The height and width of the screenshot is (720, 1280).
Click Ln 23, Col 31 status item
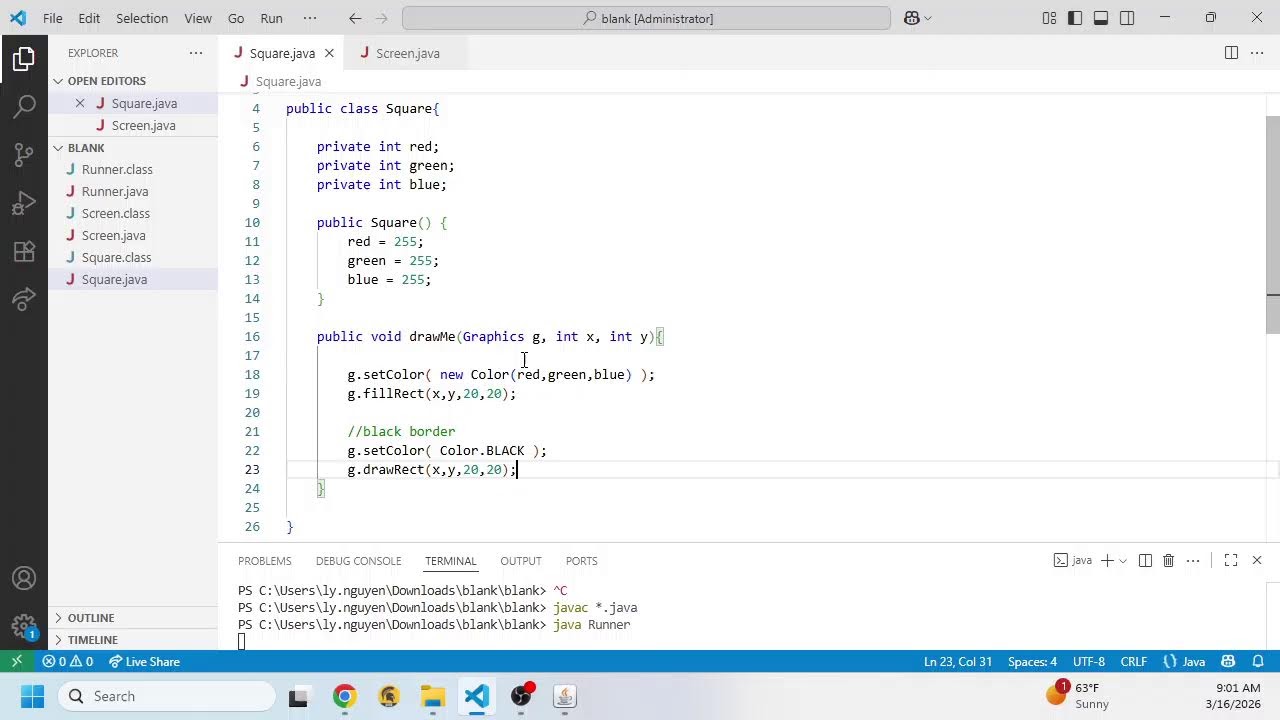click(958, 661)
